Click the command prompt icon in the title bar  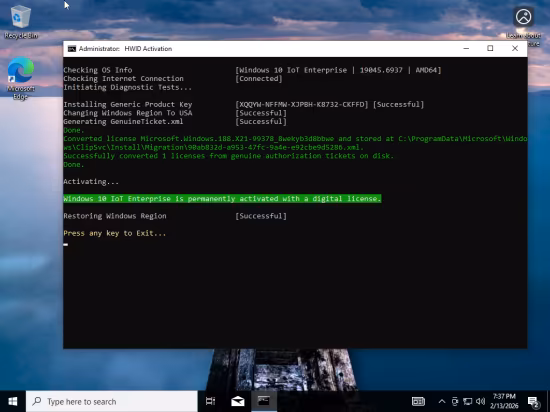(x=72, y=49)
